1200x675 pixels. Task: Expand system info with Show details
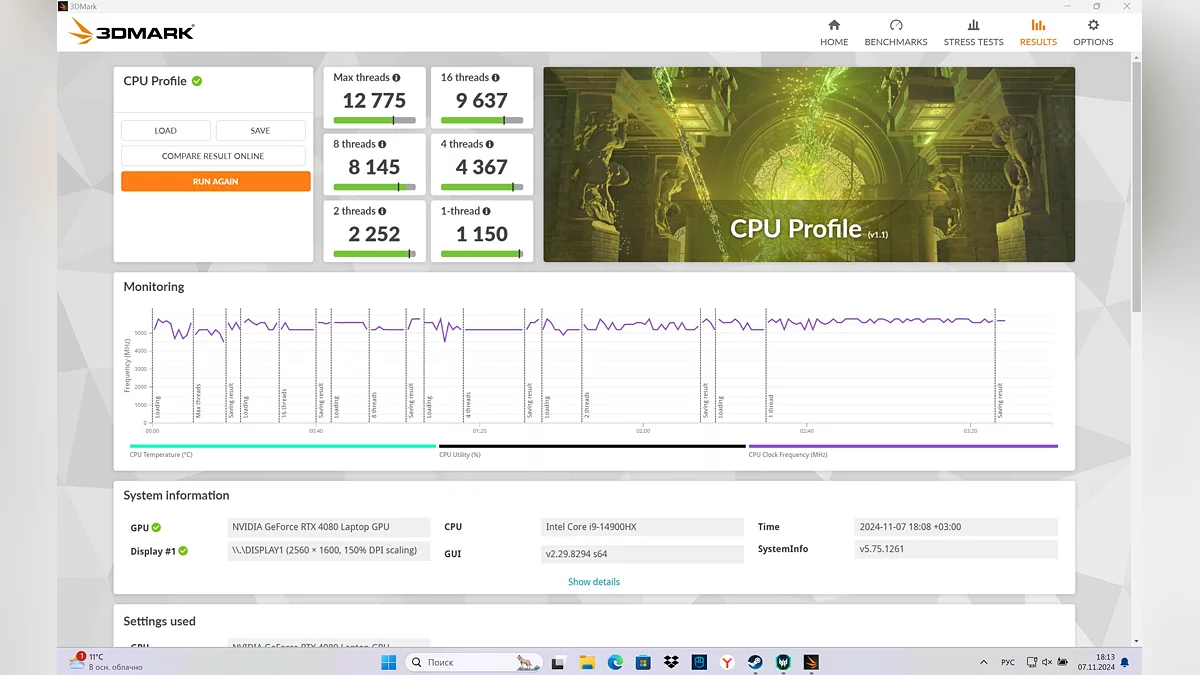click(x=594, y=582)
